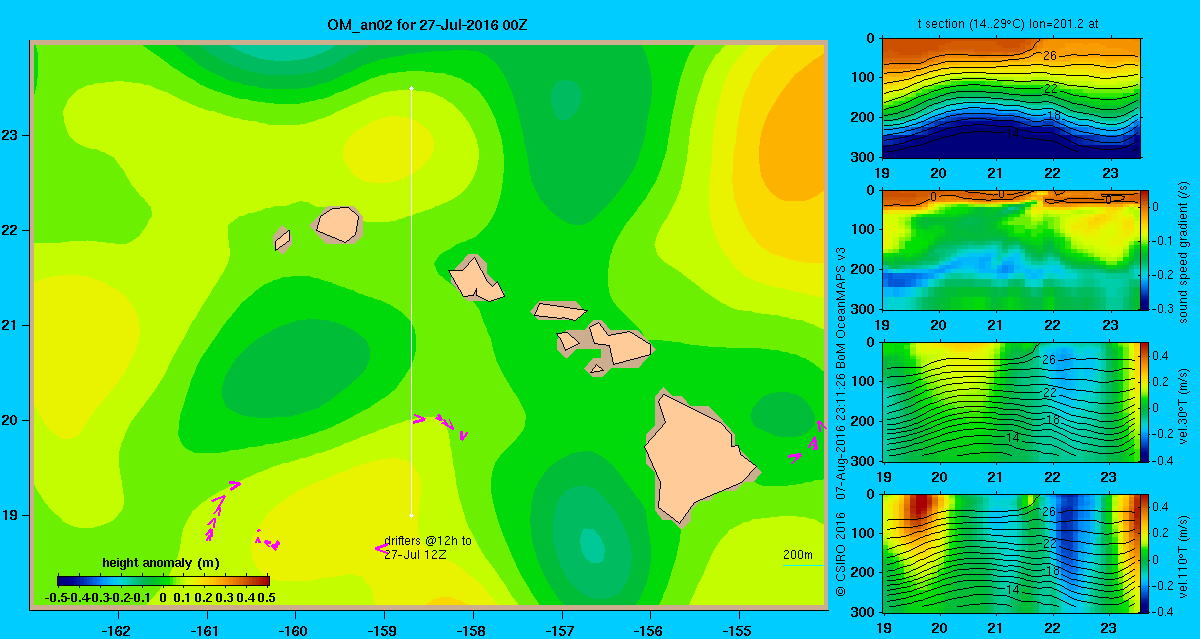Click the '200m' scale label

click(797, 555)
